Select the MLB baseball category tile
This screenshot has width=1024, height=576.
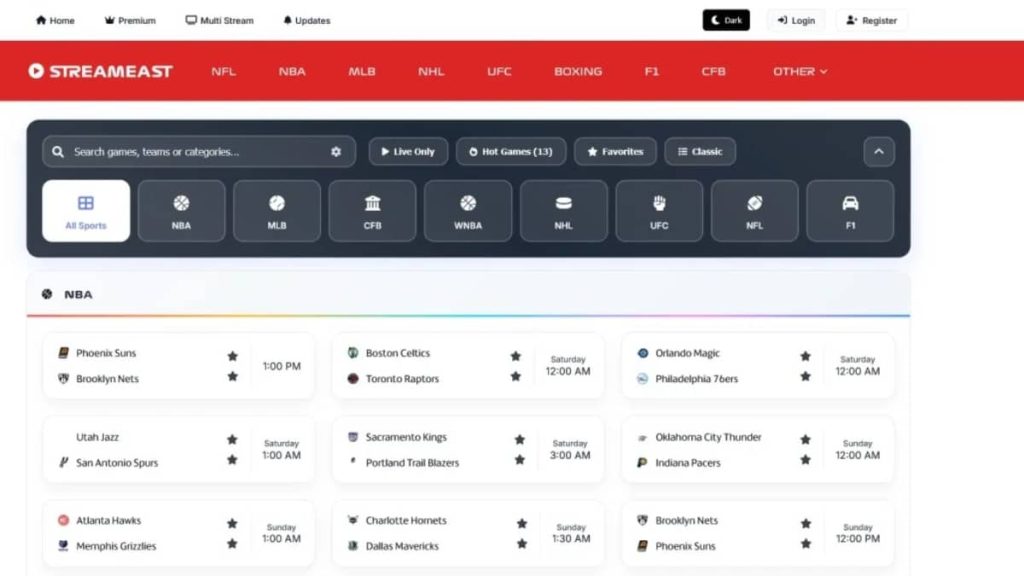(x=277, y=211)
